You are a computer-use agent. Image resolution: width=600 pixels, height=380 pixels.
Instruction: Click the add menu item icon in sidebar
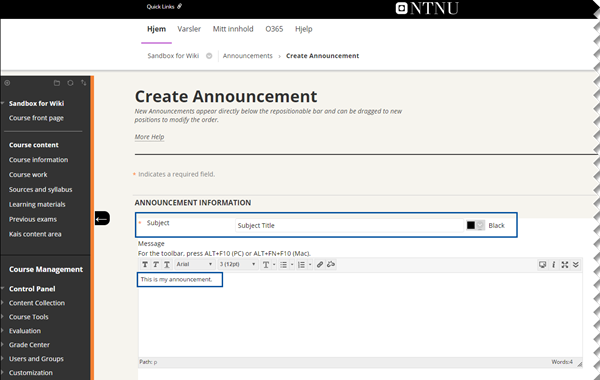(7, 83)
